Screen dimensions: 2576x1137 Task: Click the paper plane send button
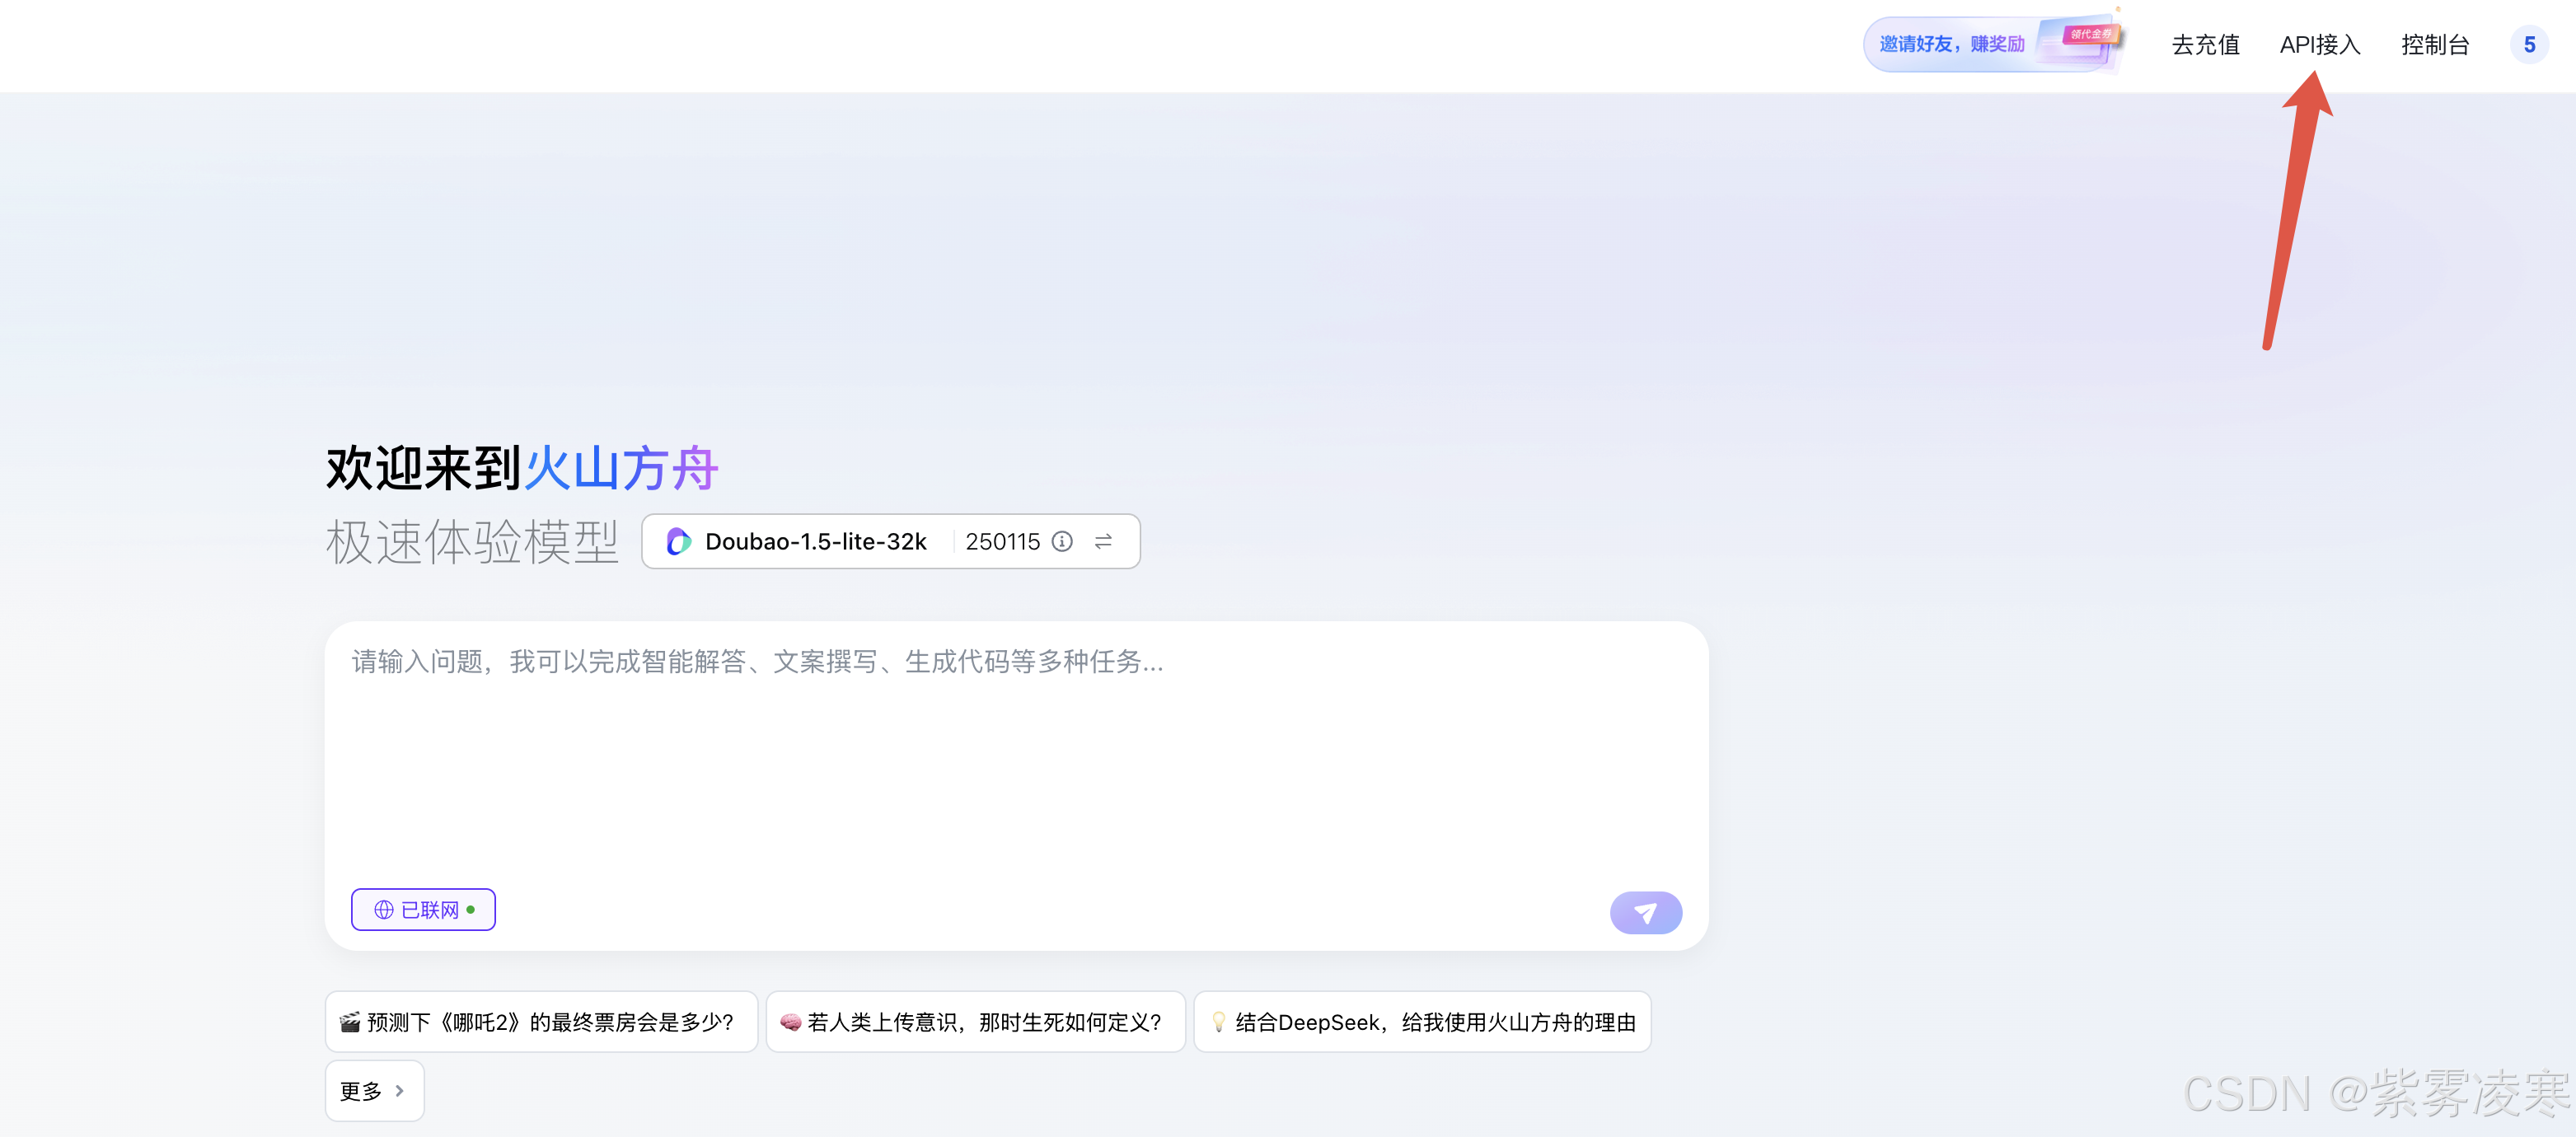pos(1645,912)
